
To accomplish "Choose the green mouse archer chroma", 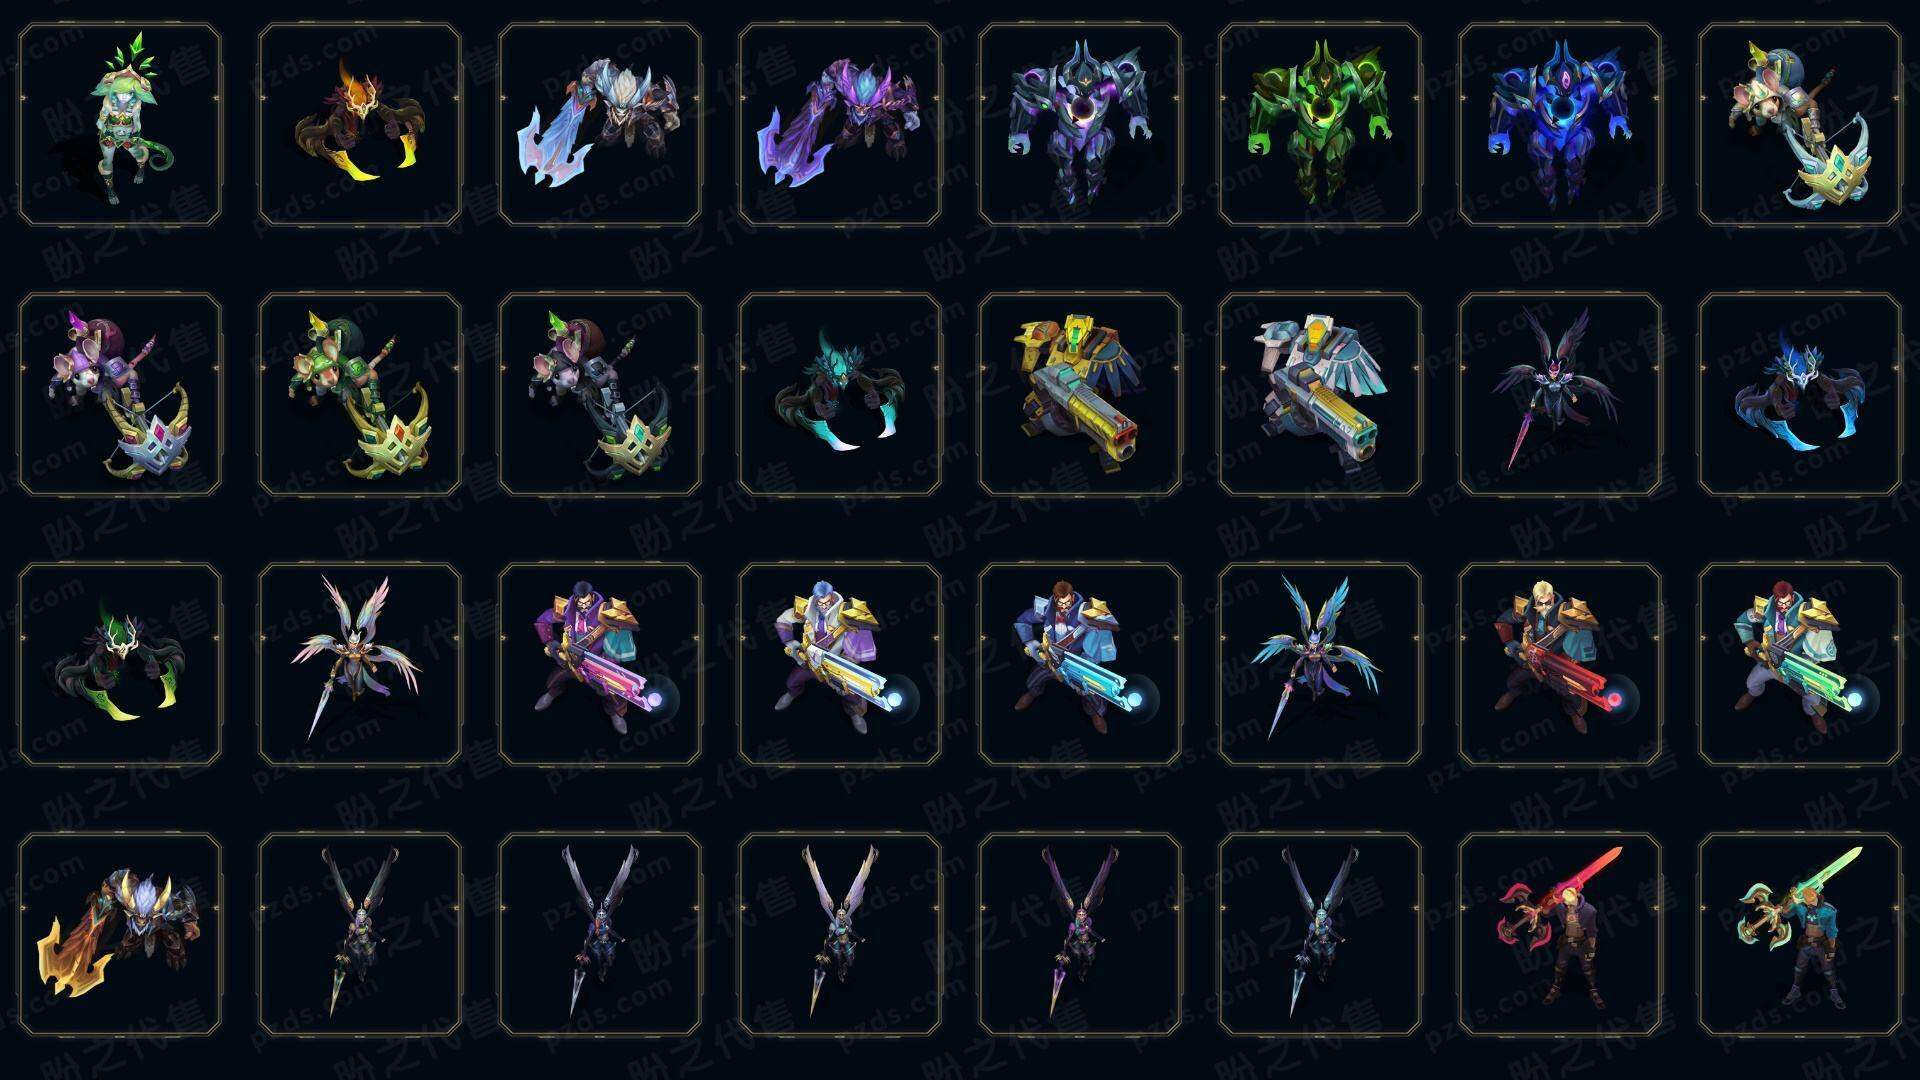I will [360, 394].
